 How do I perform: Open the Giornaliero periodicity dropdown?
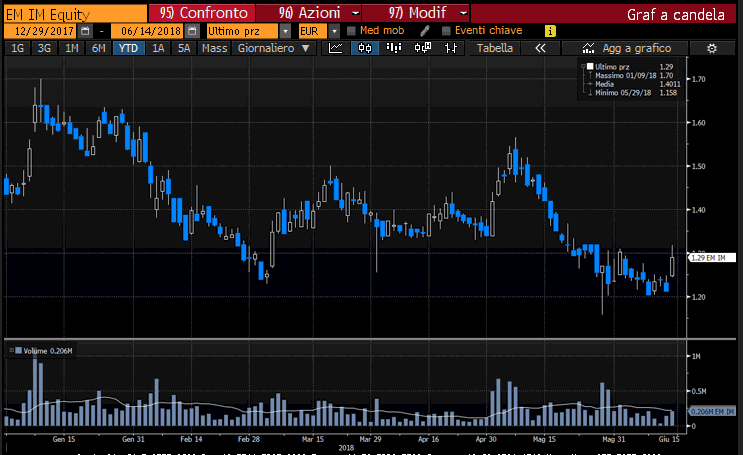point(273,48)
